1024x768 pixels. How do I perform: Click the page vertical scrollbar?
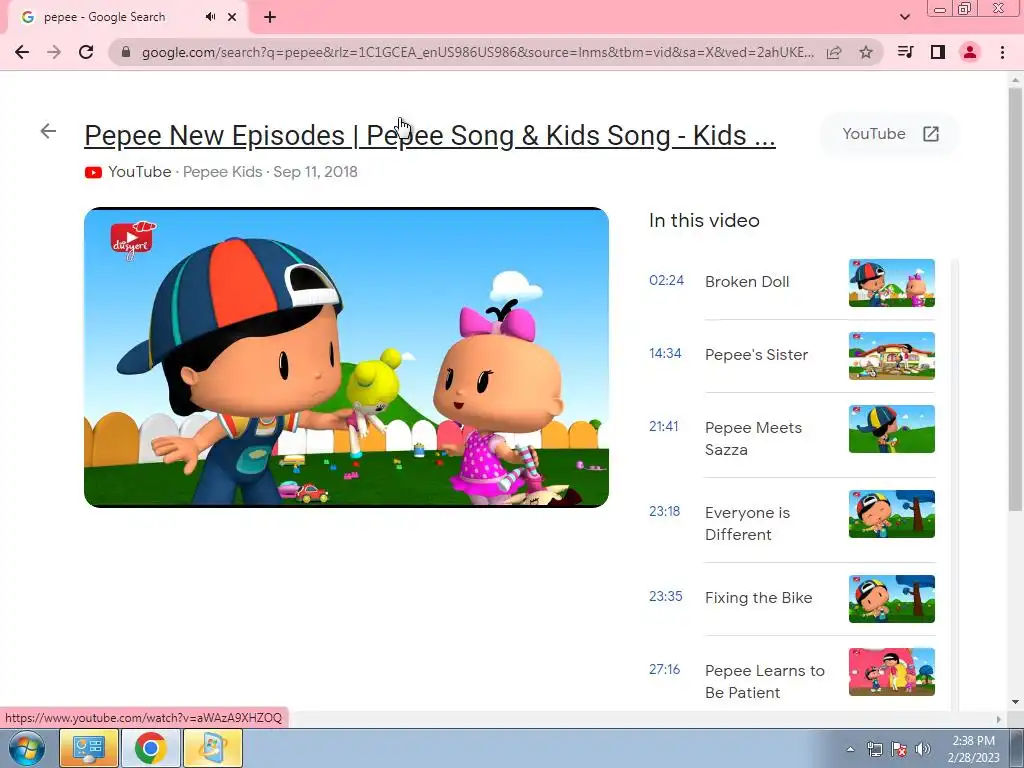pyautogui.click(x=1016, y=300)
